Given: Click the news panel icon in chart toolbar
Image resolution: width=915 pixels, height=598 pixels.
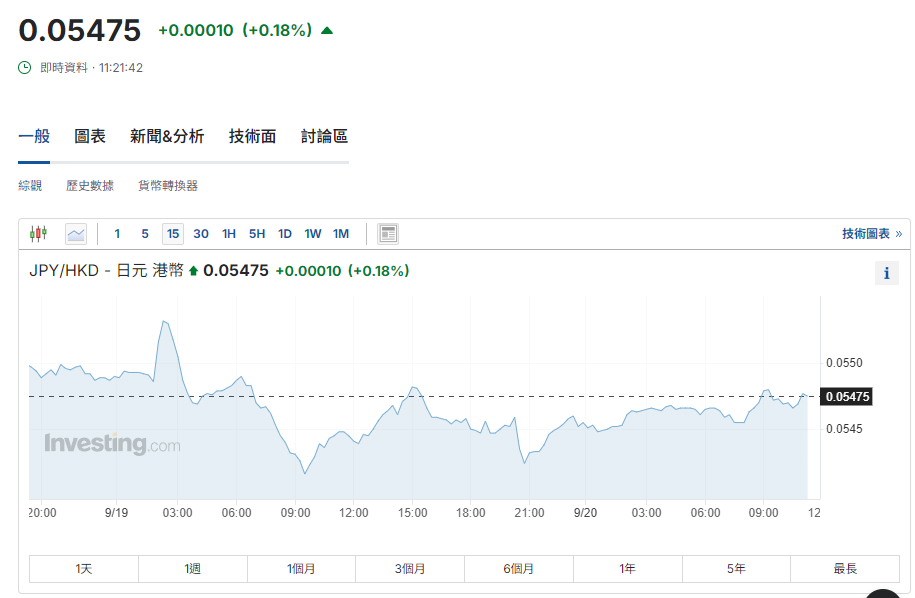Looking at the screenshot, I should click(x=388, y=234).
